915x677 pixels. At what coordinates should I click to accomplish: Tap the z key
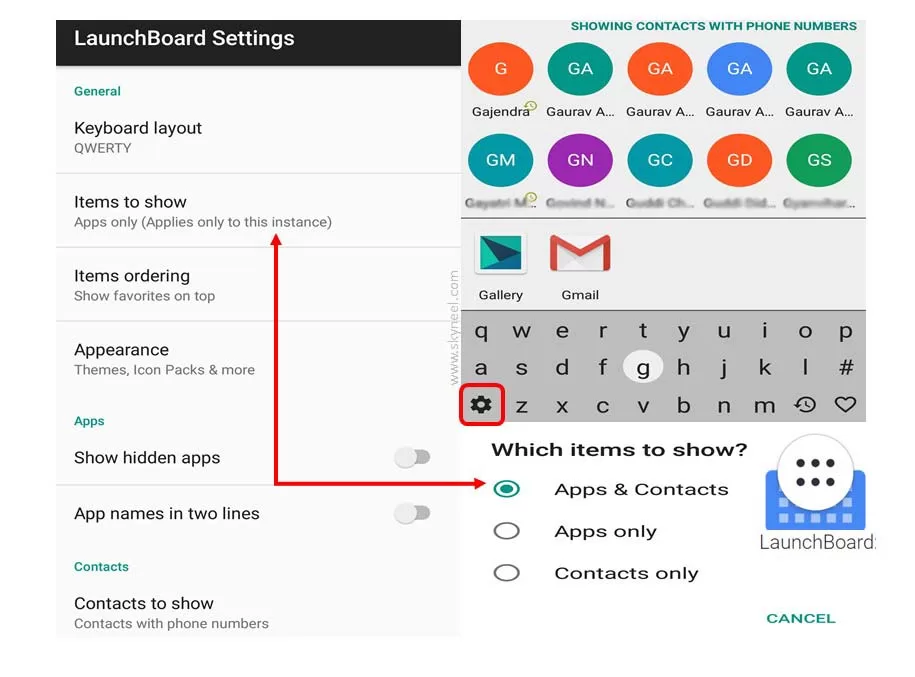tap(522, 405)
